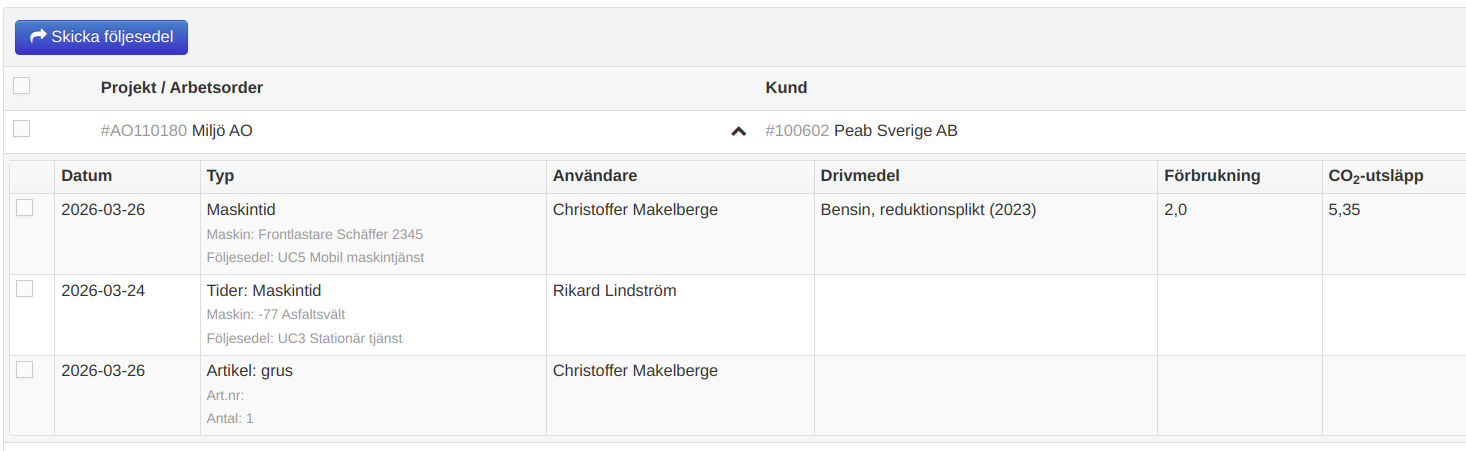This screenshot has height=451, width=1466.
Task: Collapse the Miljö AO row chevron
Action: click(x=739, y=131)
